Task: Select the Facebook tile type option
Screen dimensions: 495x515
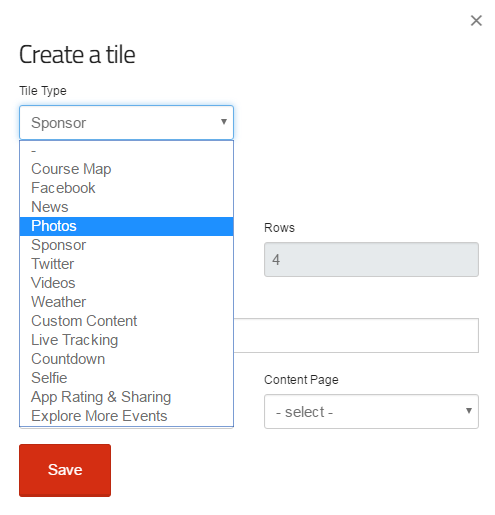Action: (126, 188)
